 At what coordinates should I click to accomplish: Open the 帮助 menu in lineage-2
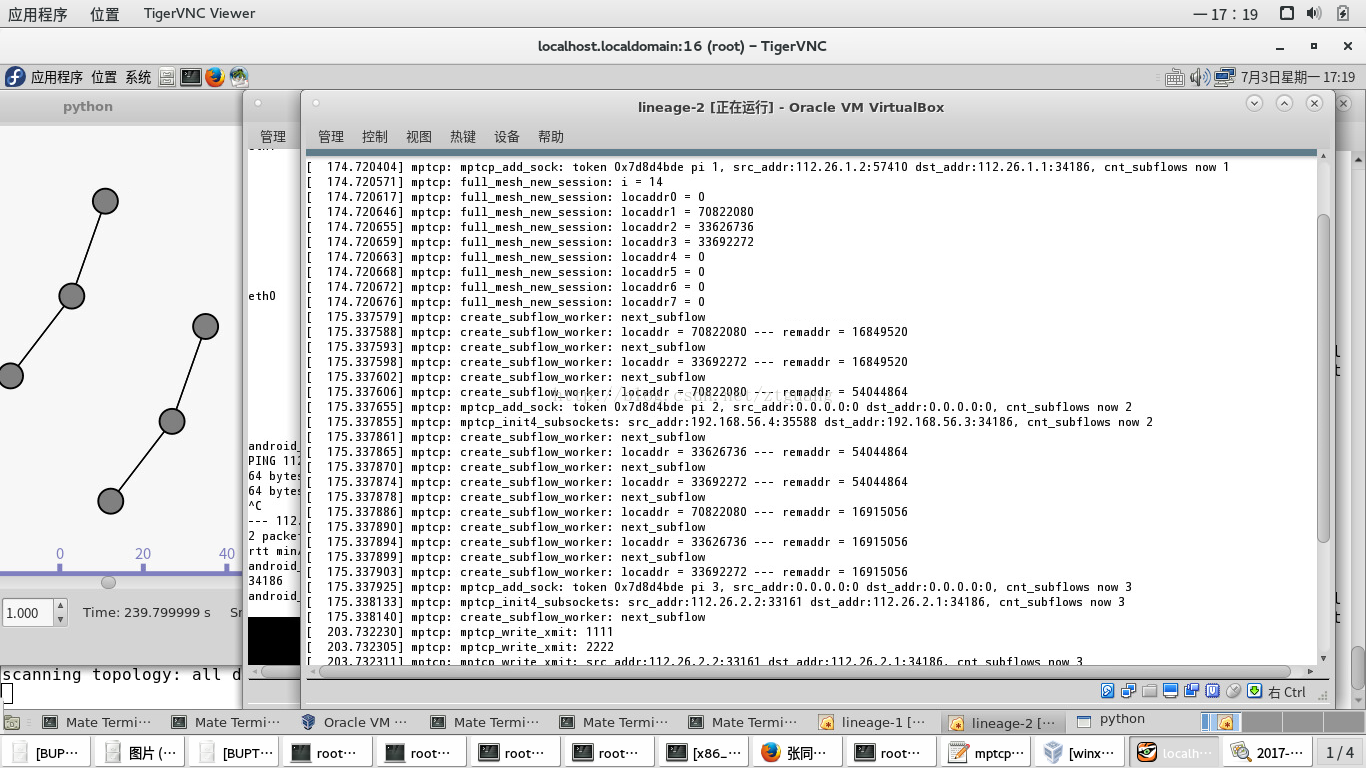(x=551, y=137)
